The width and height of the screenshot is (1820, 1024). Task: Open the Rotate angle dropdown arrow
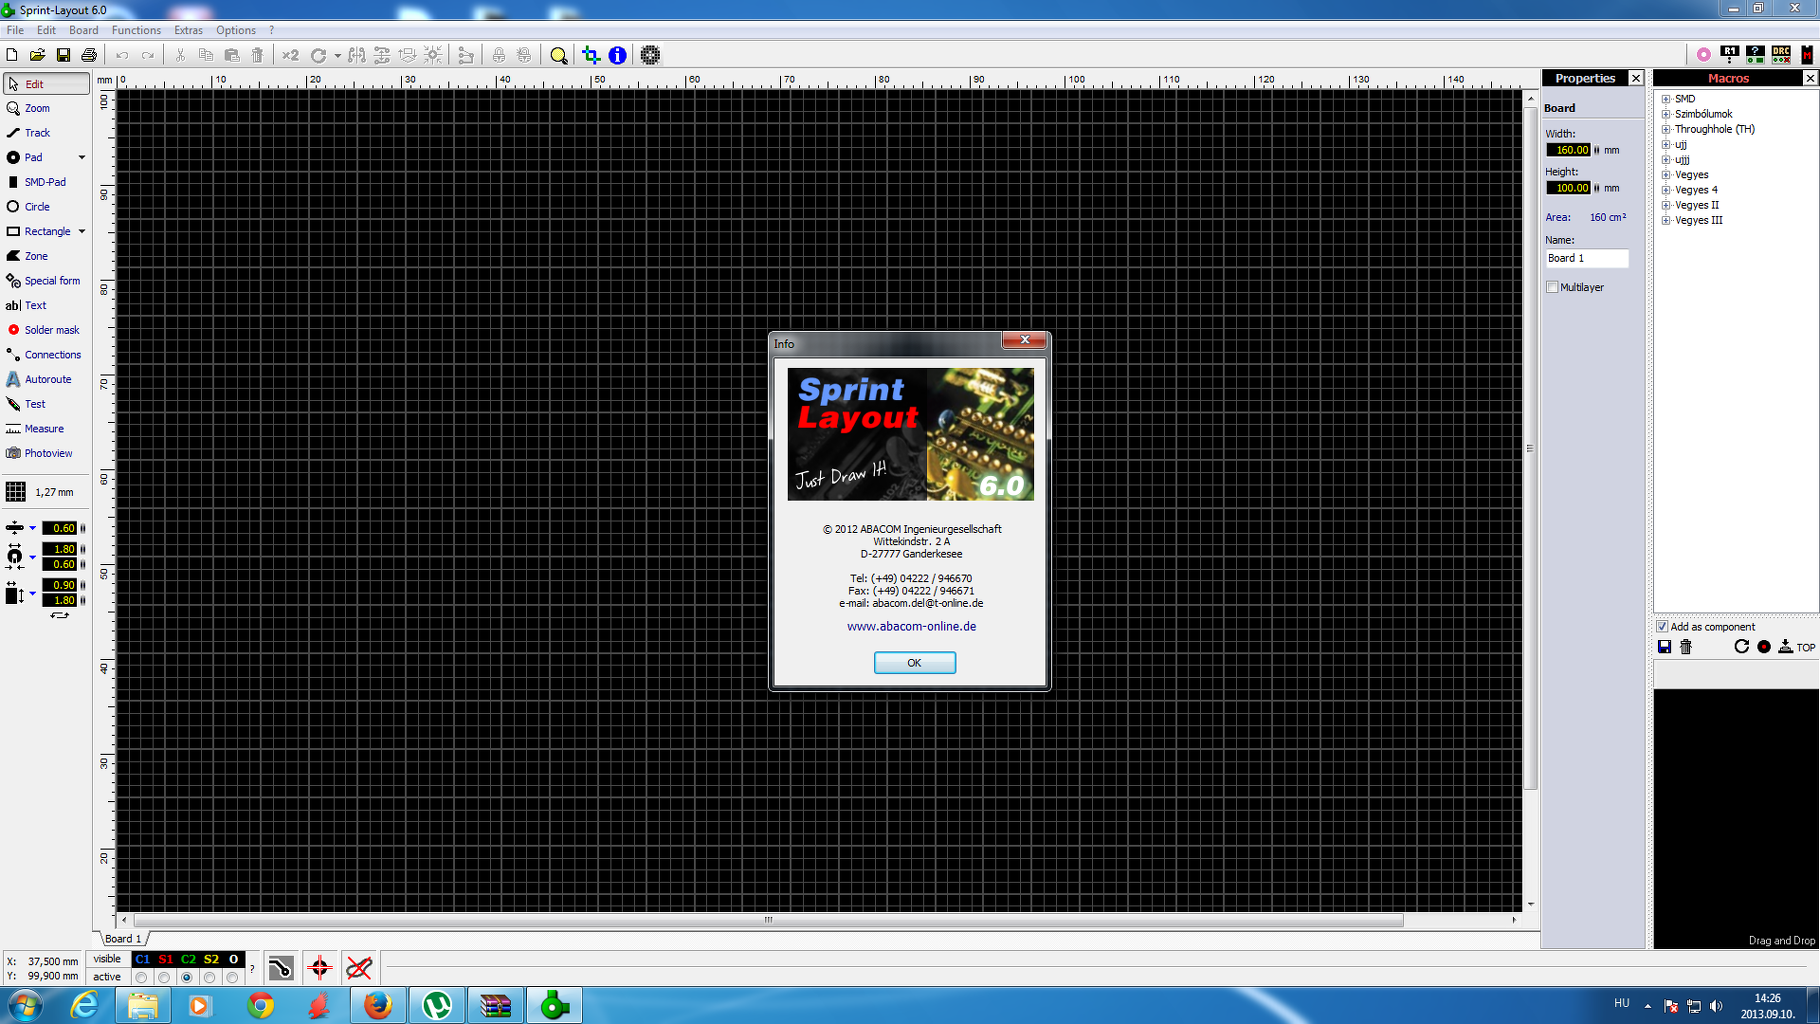(x=337, y=56)
